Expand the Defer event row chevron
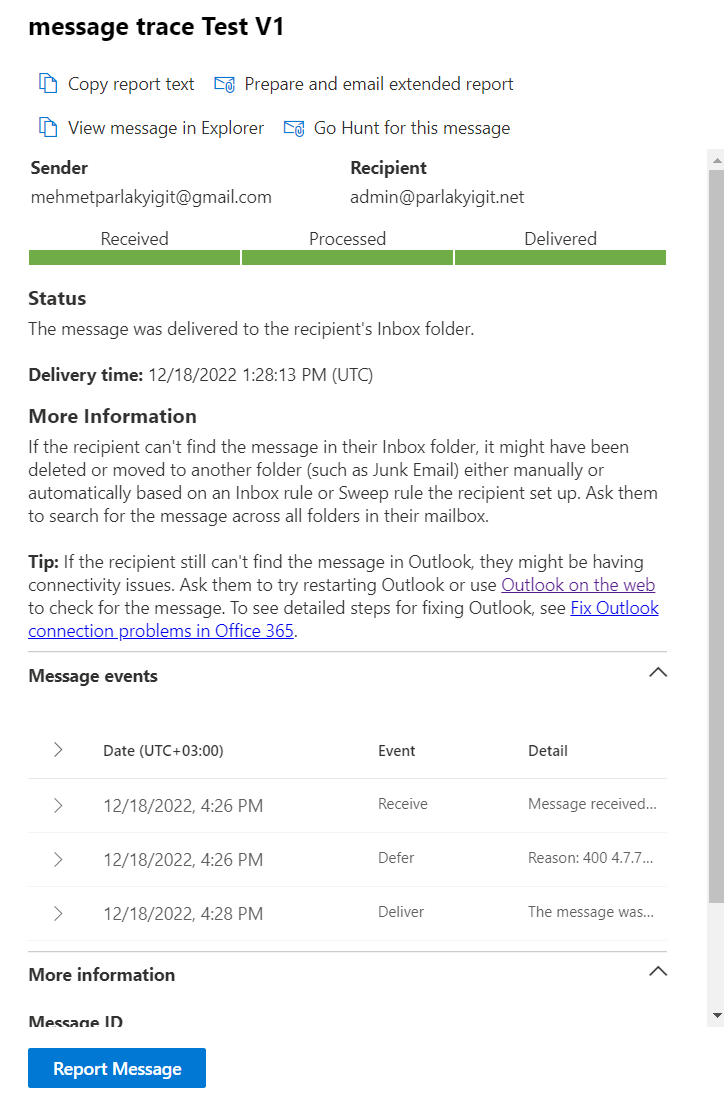This screenshot has height=1104, width=724. coord(58,859)
